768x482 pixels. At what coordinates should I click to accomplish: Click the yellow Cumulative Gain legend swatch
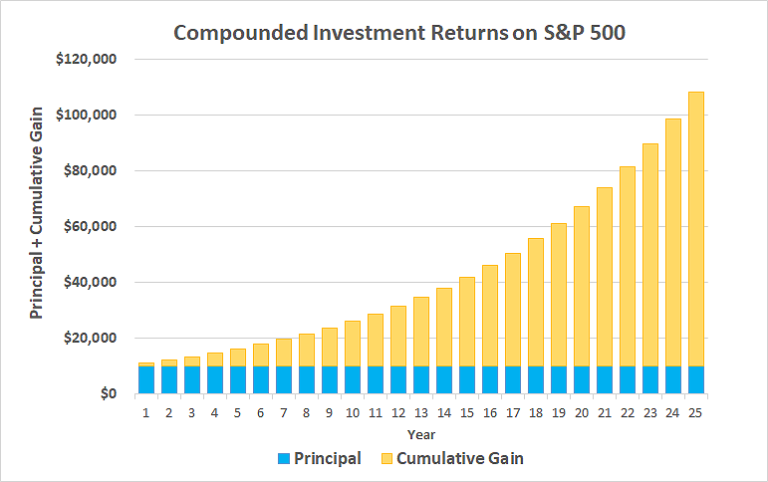click(x=385, y=459)
